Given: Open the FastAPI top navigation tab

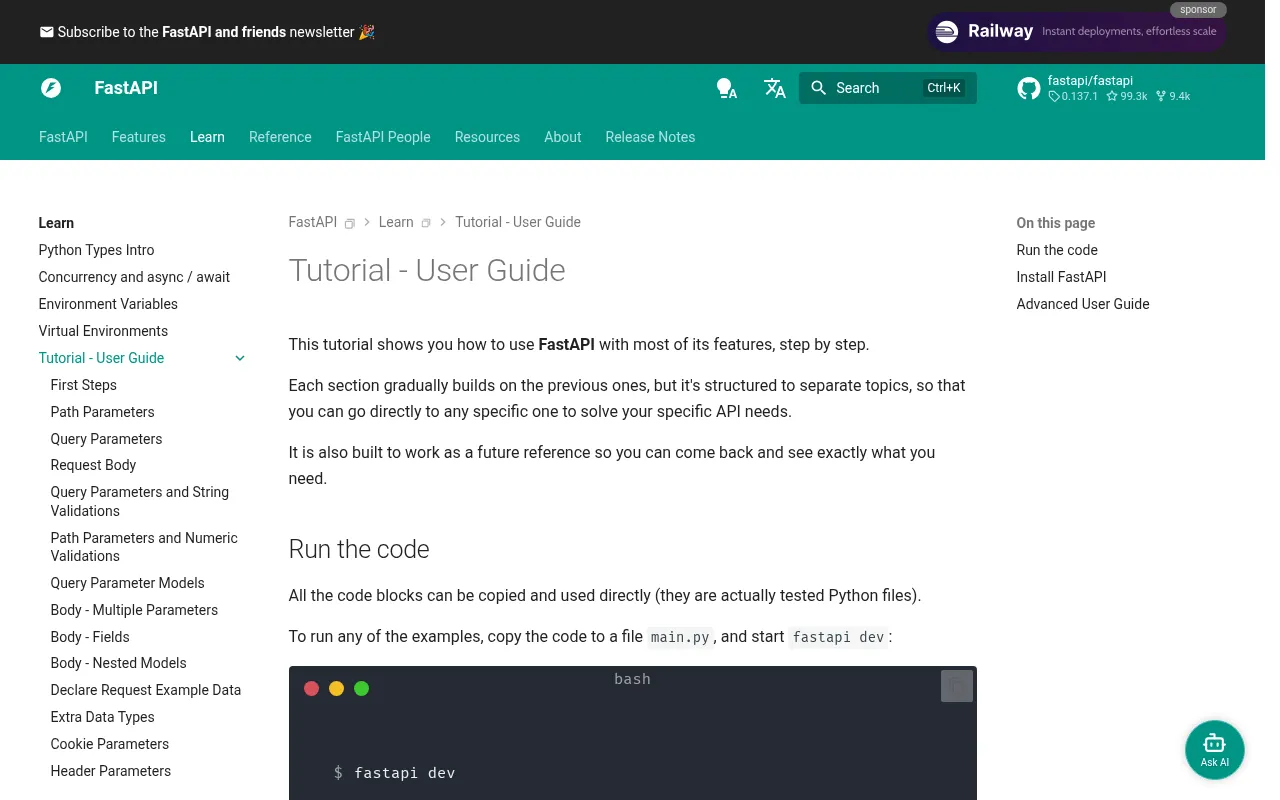Looking at the screenshot, I should click(63, 137).
